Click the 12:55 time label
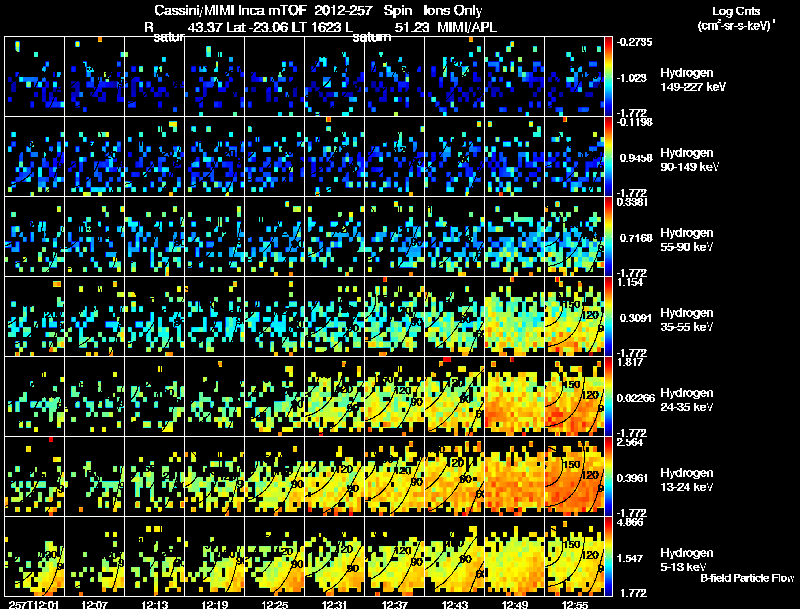This screenshot has height=609, width=800. coord(574,604)
